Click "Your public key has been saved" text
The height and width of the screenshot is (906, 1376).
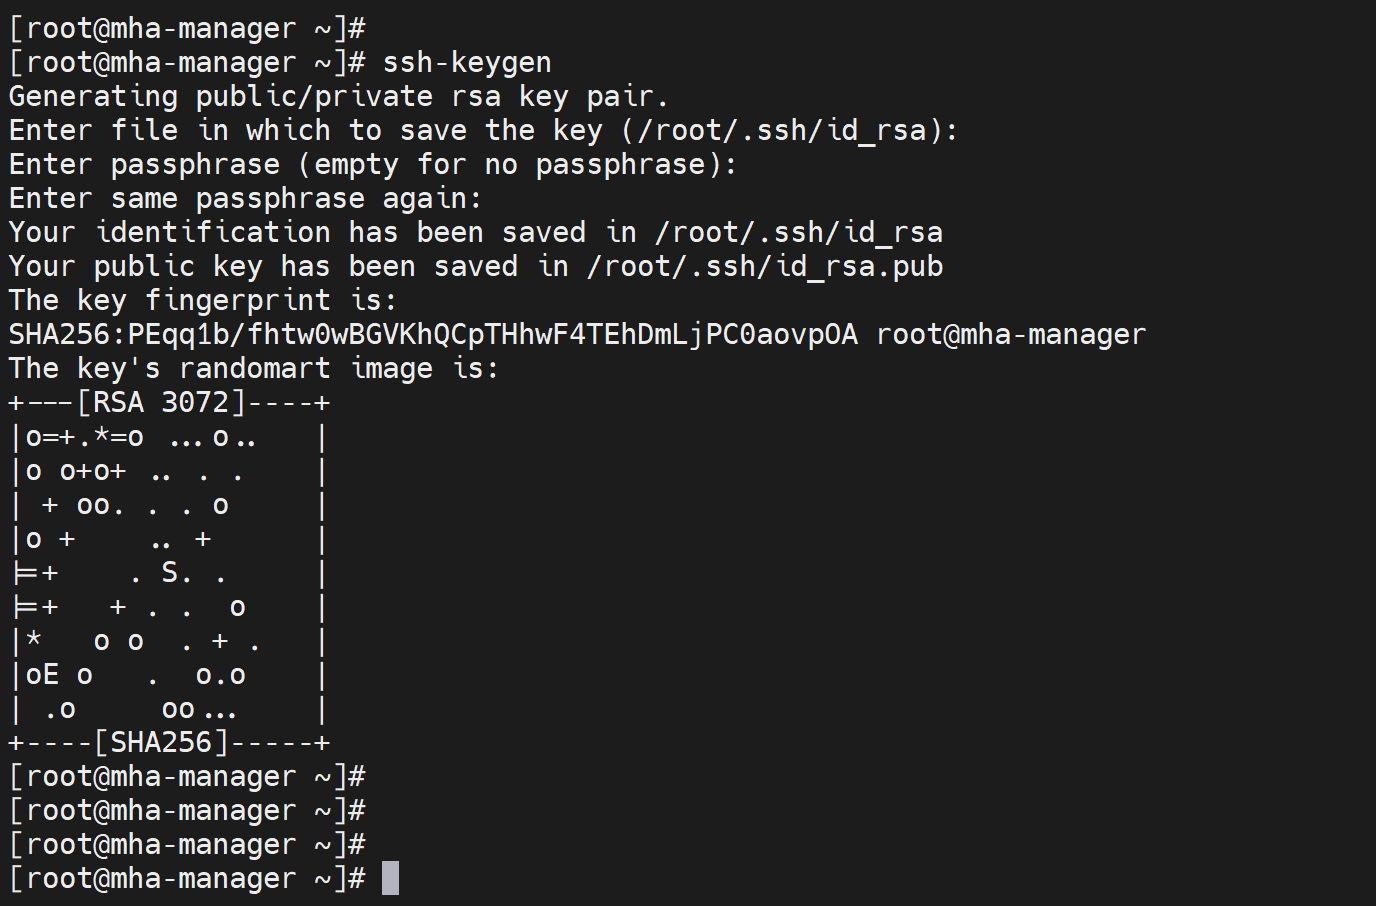click(x=263, y=266)
